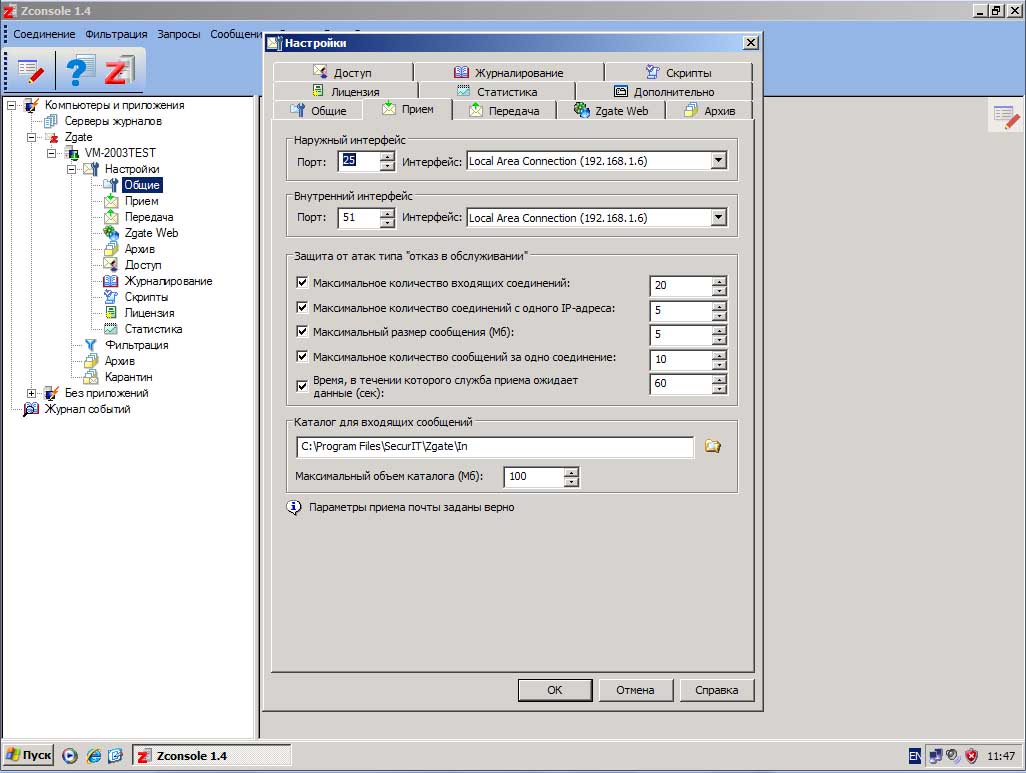Open the Соединение menu
This screenshot has height=773, width=1026.
click(x=44, y=34)
